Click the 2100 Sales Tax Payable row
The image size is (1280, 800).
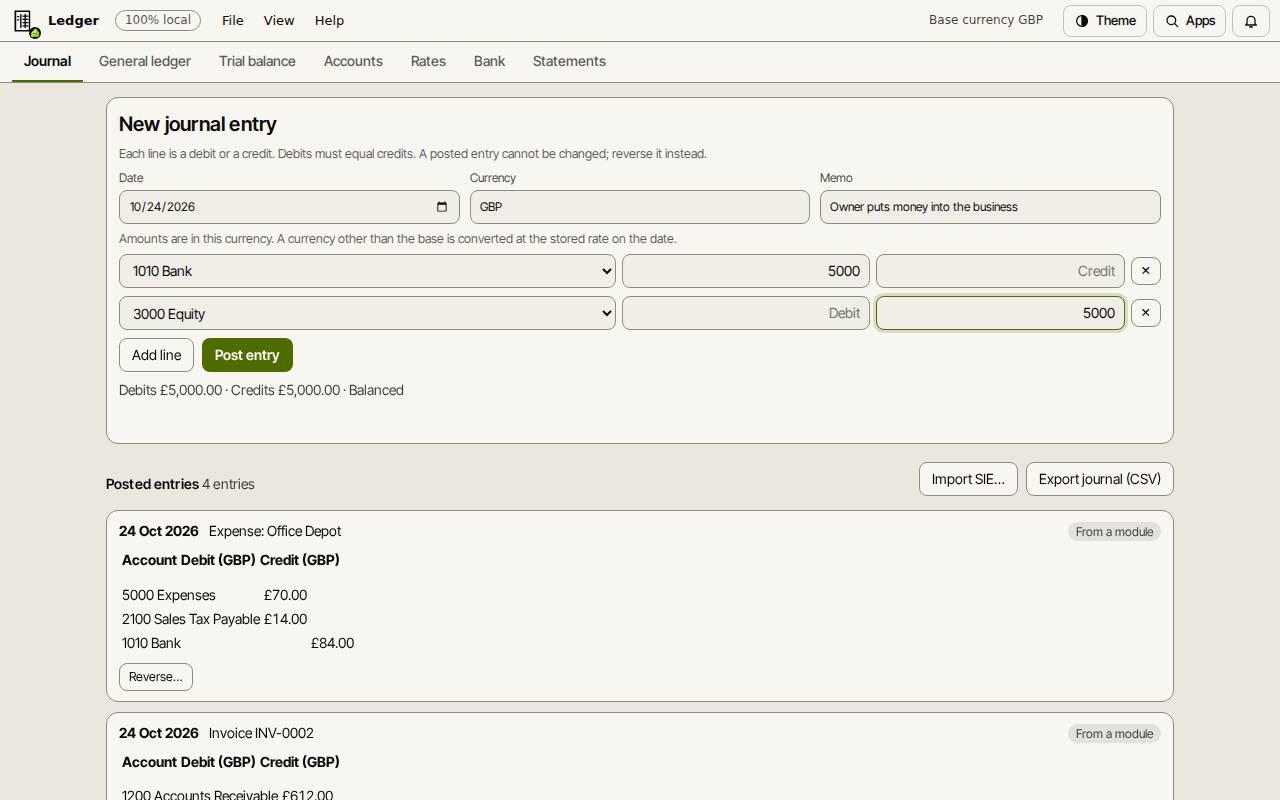[239, 619]
